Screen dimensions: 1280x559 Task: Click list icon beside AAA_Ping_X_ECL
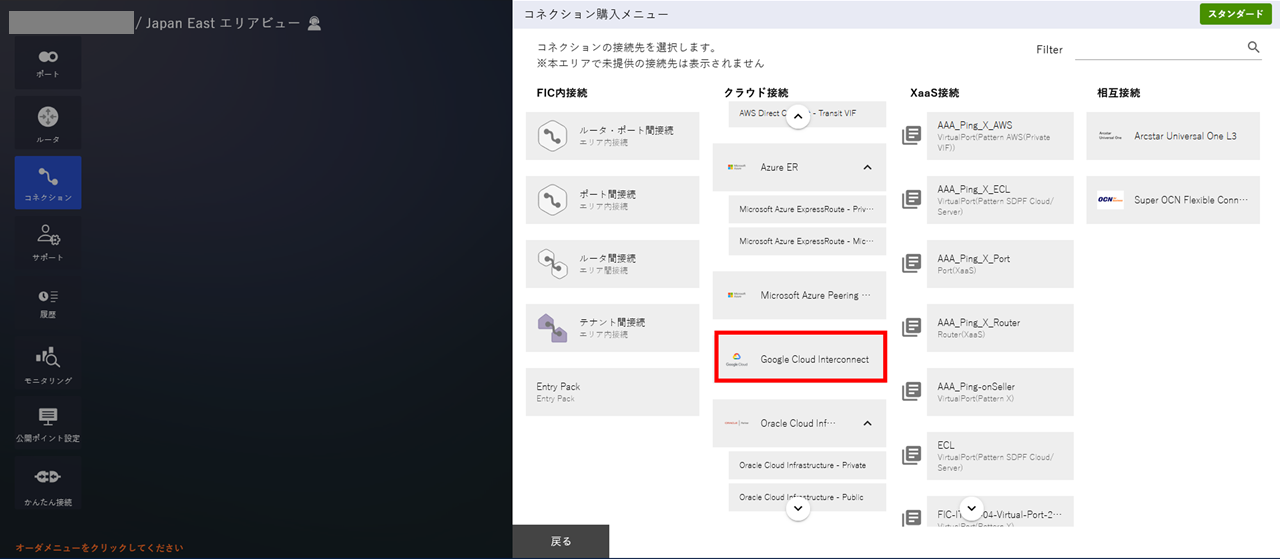(x=911, y=199)
